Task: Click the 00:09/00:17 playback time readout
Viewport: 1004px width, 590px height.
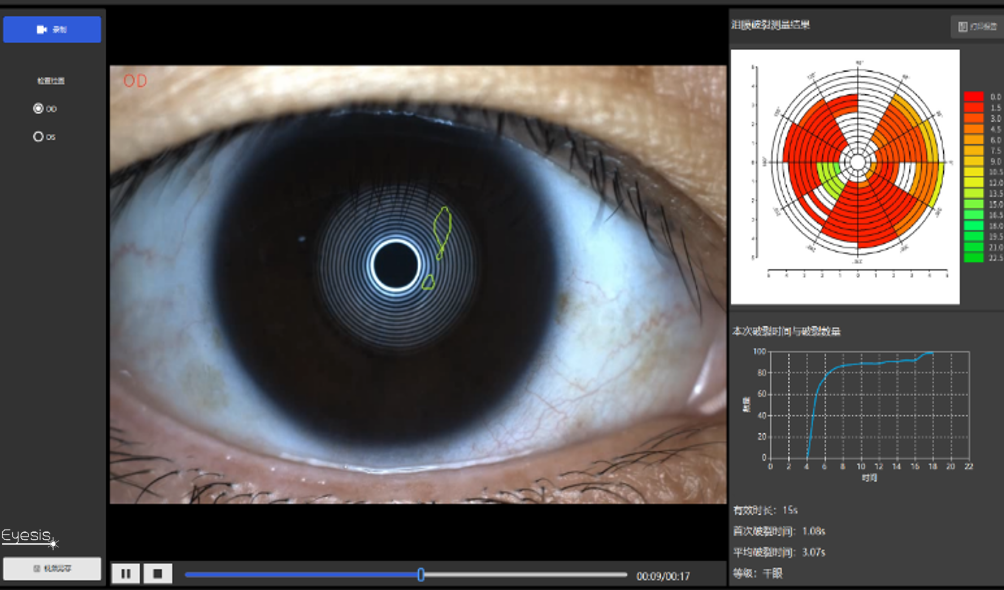Action: coord(663,577)
